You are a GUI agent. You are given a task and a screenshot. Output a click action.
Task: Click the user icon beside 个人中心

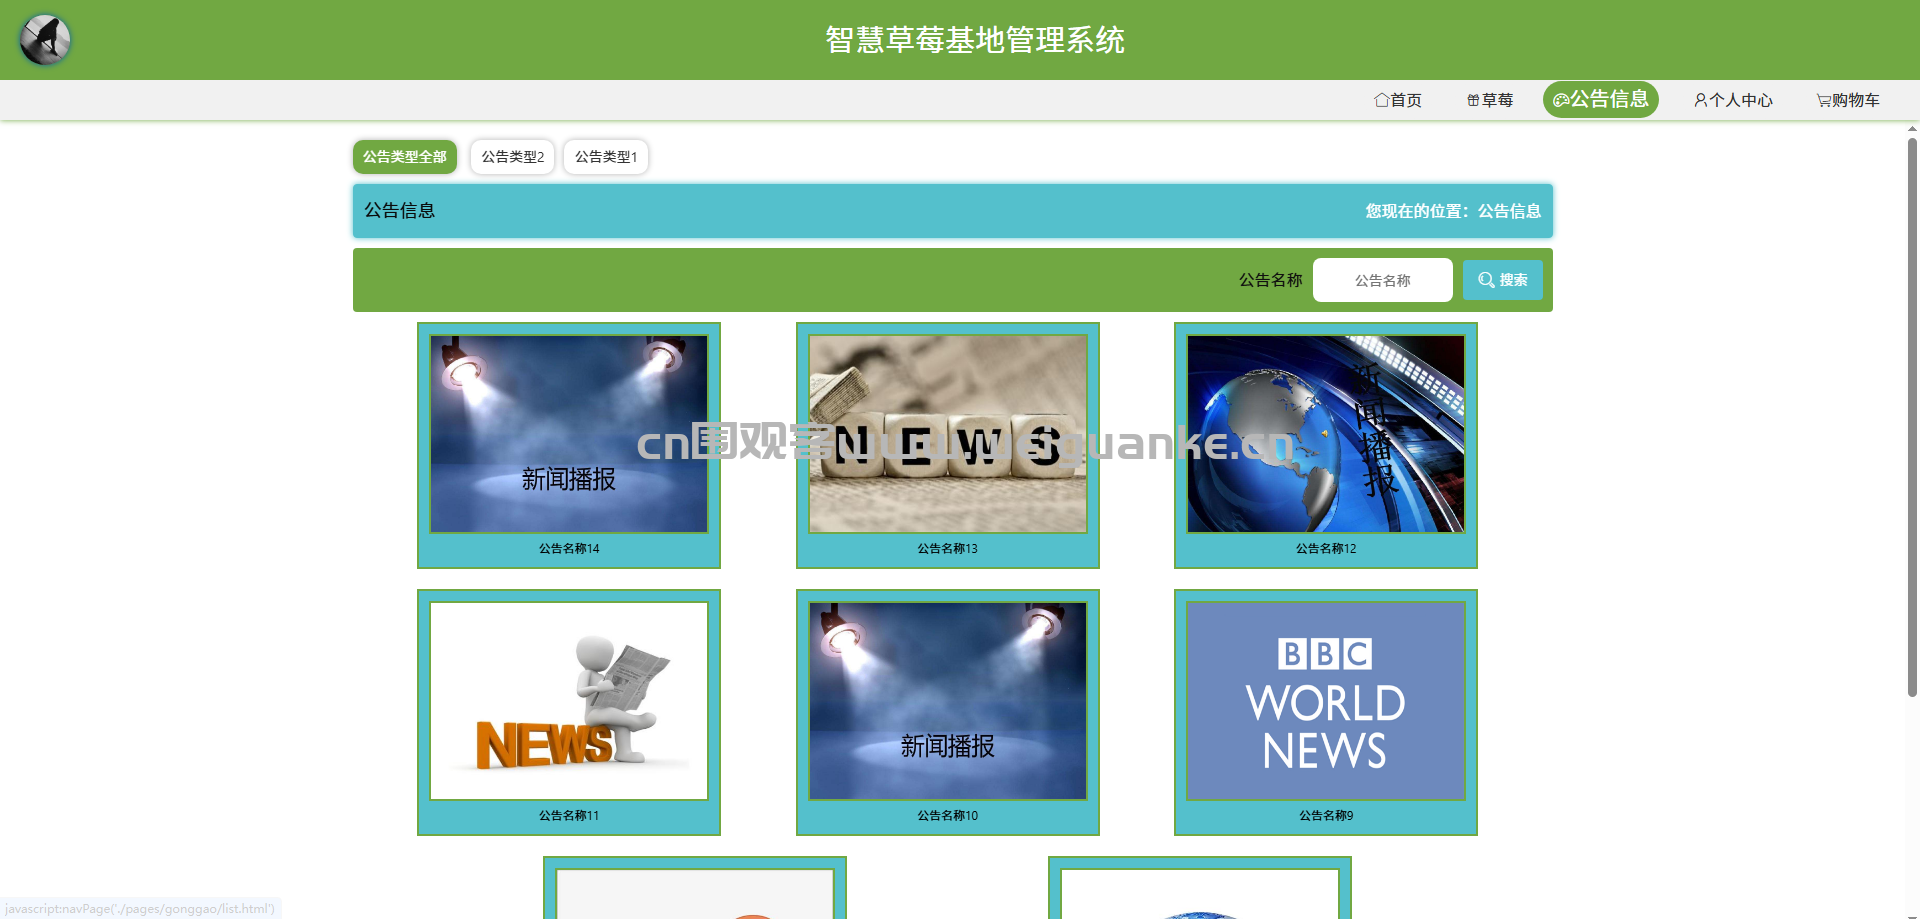point(1701,100)
